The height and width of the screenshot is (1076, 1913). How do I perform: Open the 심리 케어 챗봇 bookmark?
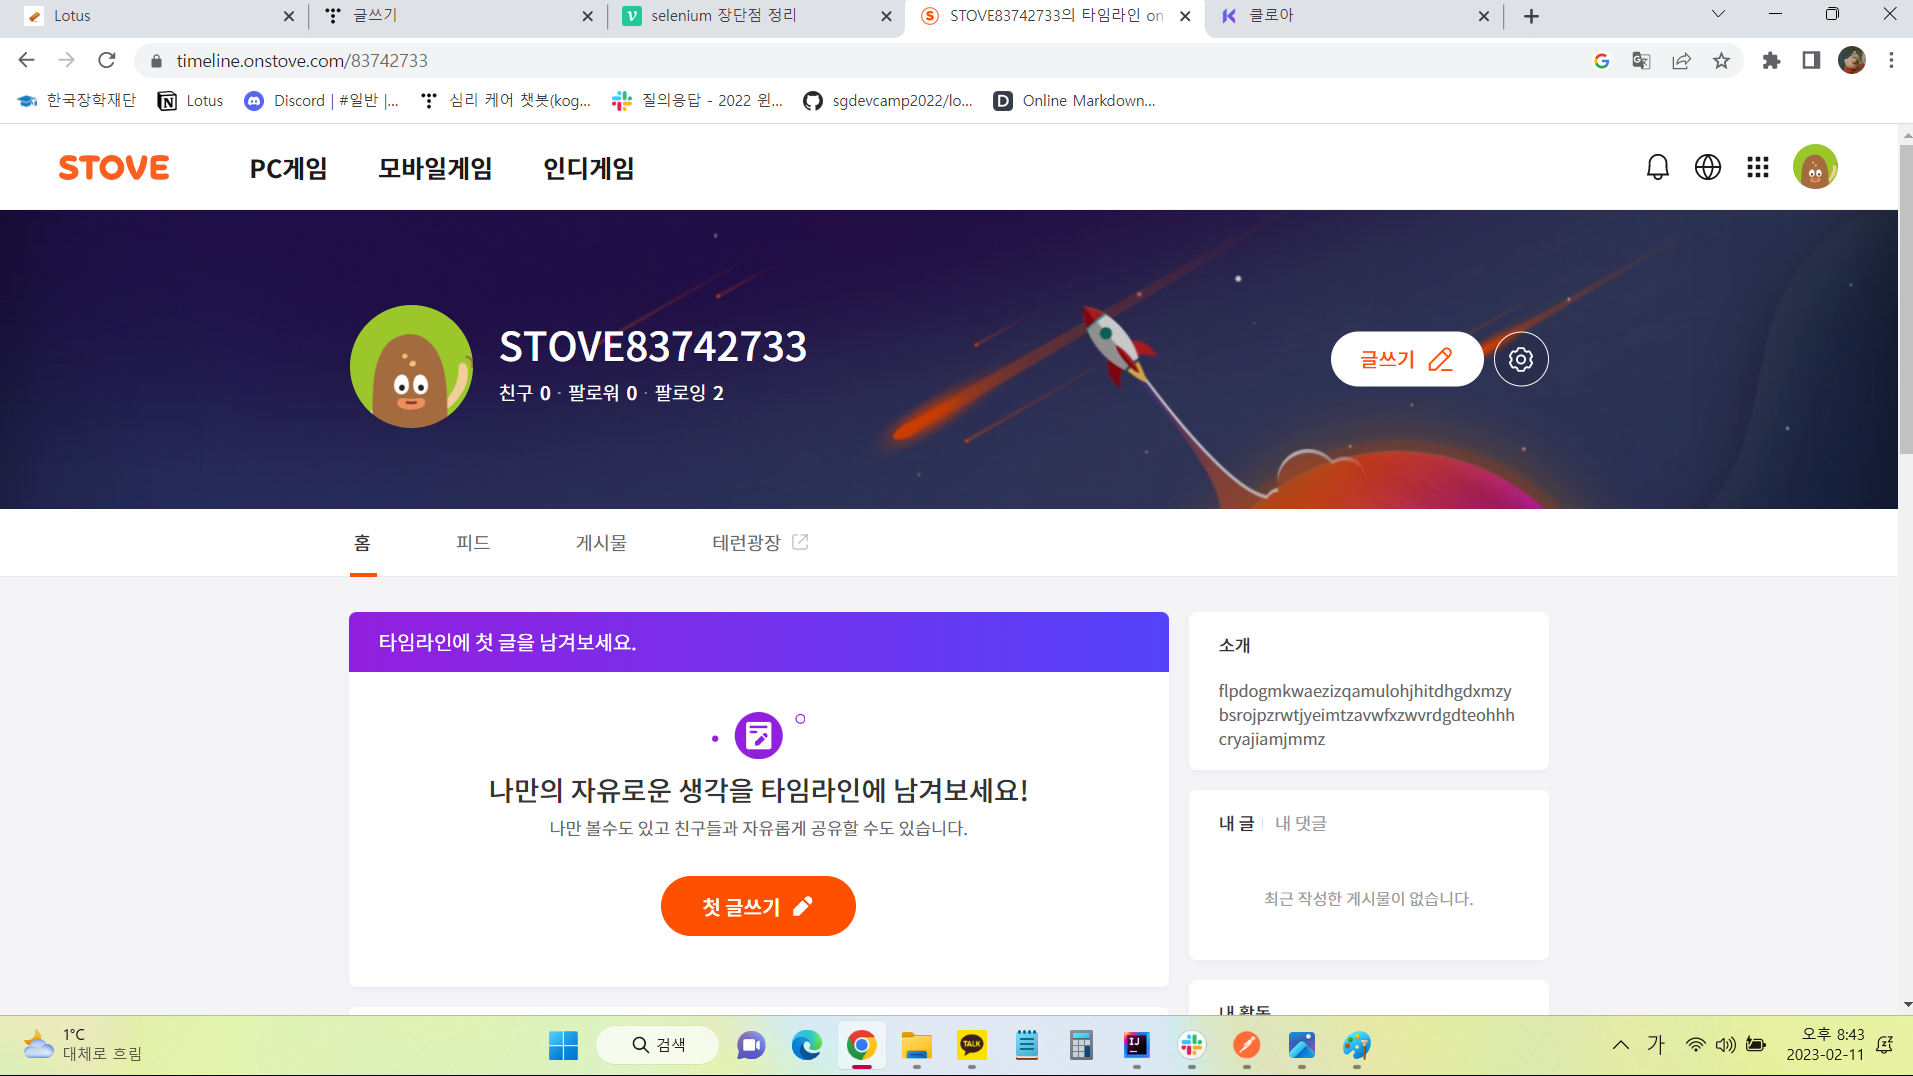(506, 100)
